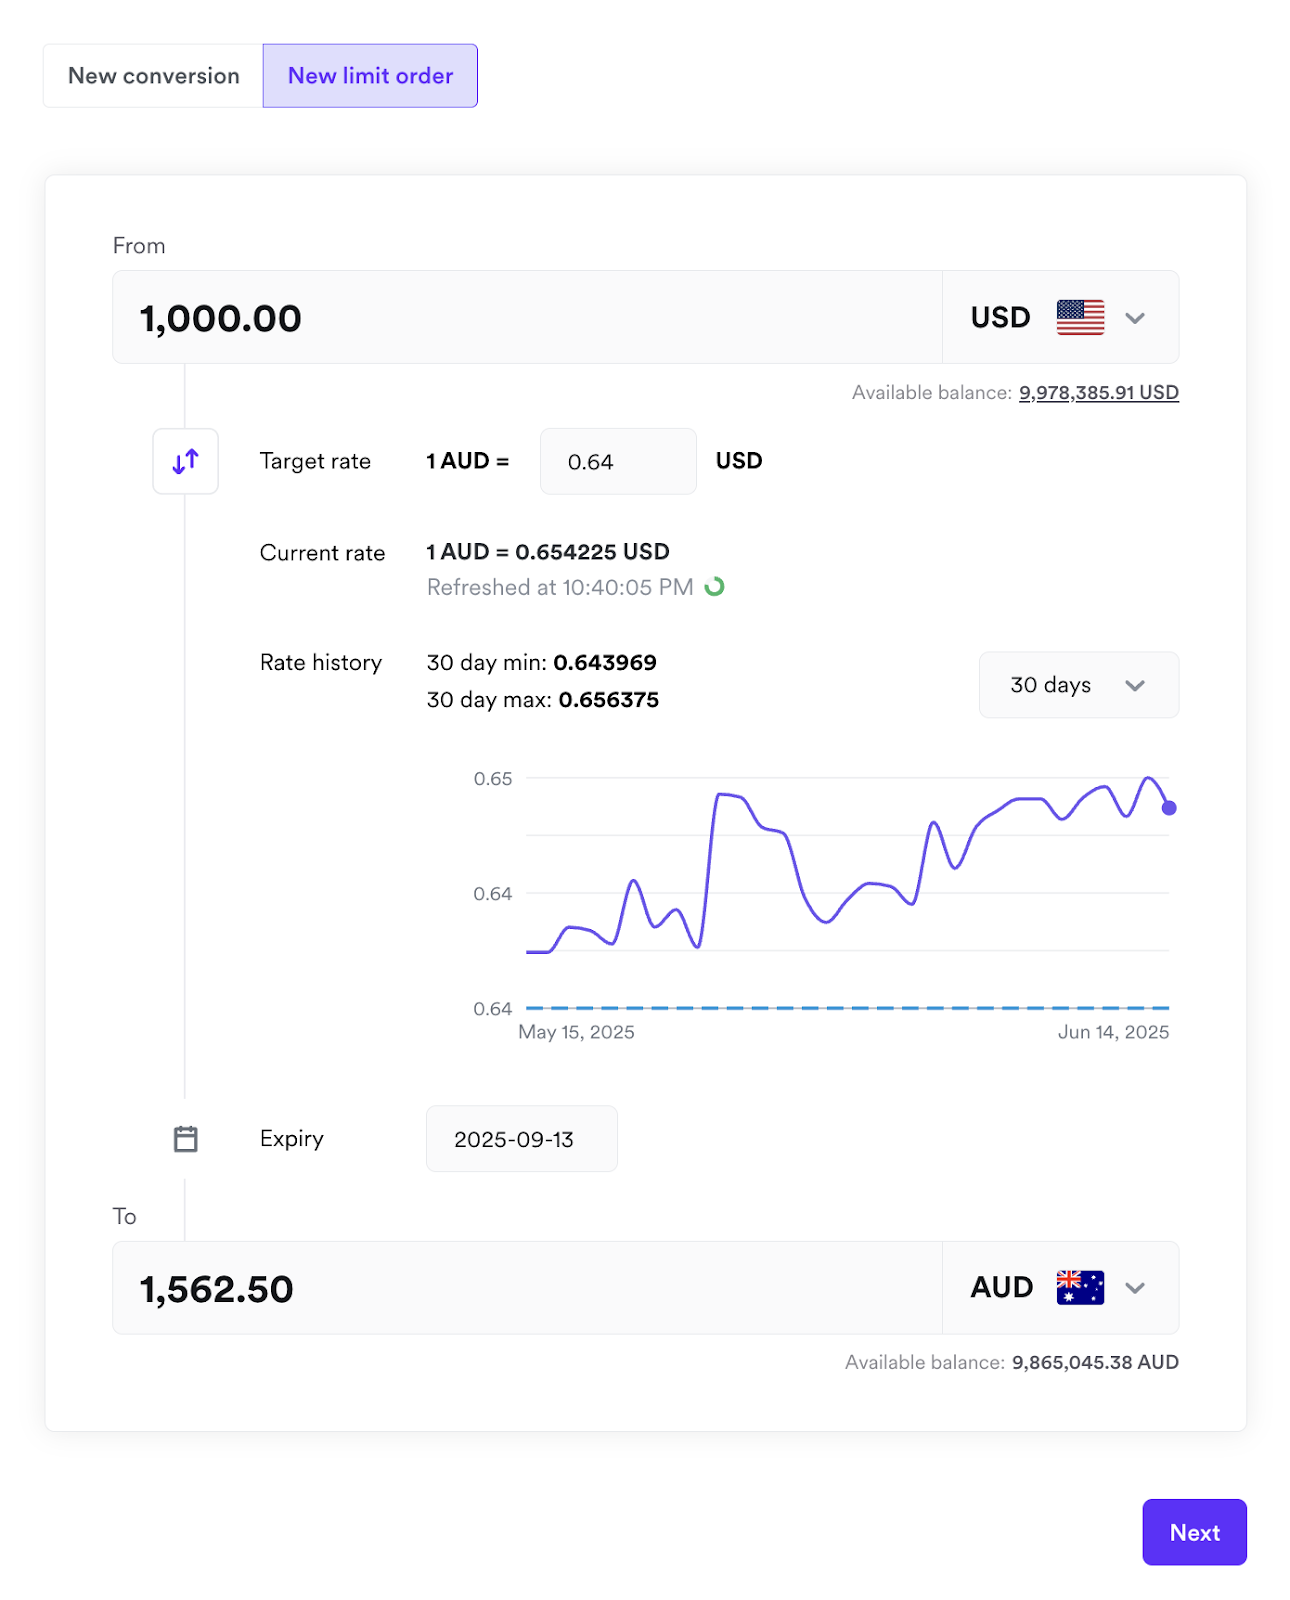
Task: Click the calendar icon beside Expiry
Action: (x=185, y=1139)
